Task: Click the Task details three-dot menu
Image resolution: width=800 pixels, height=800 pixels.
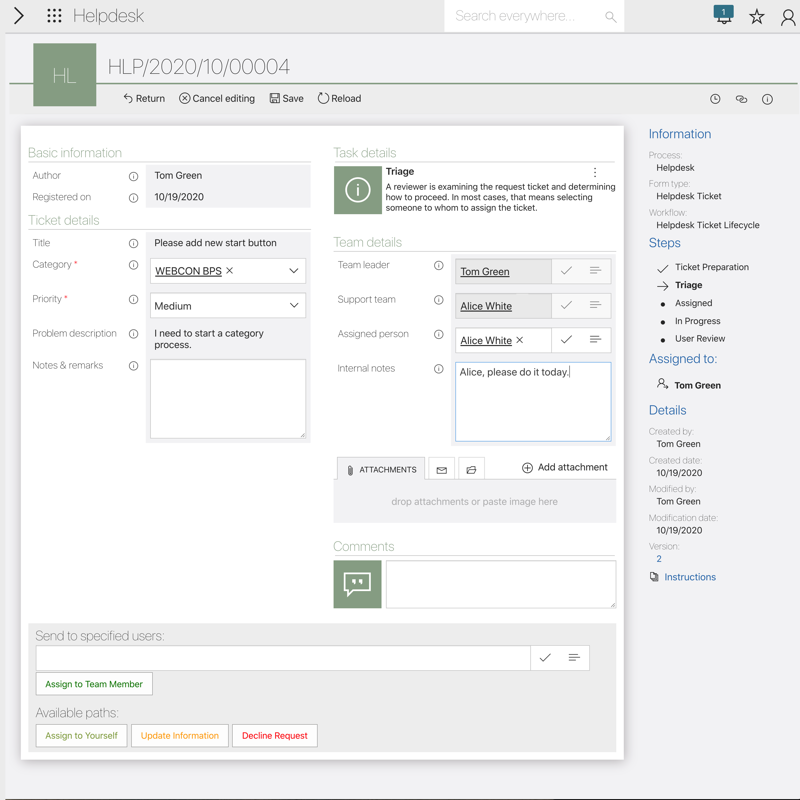Action: click(x=595, y=173)
